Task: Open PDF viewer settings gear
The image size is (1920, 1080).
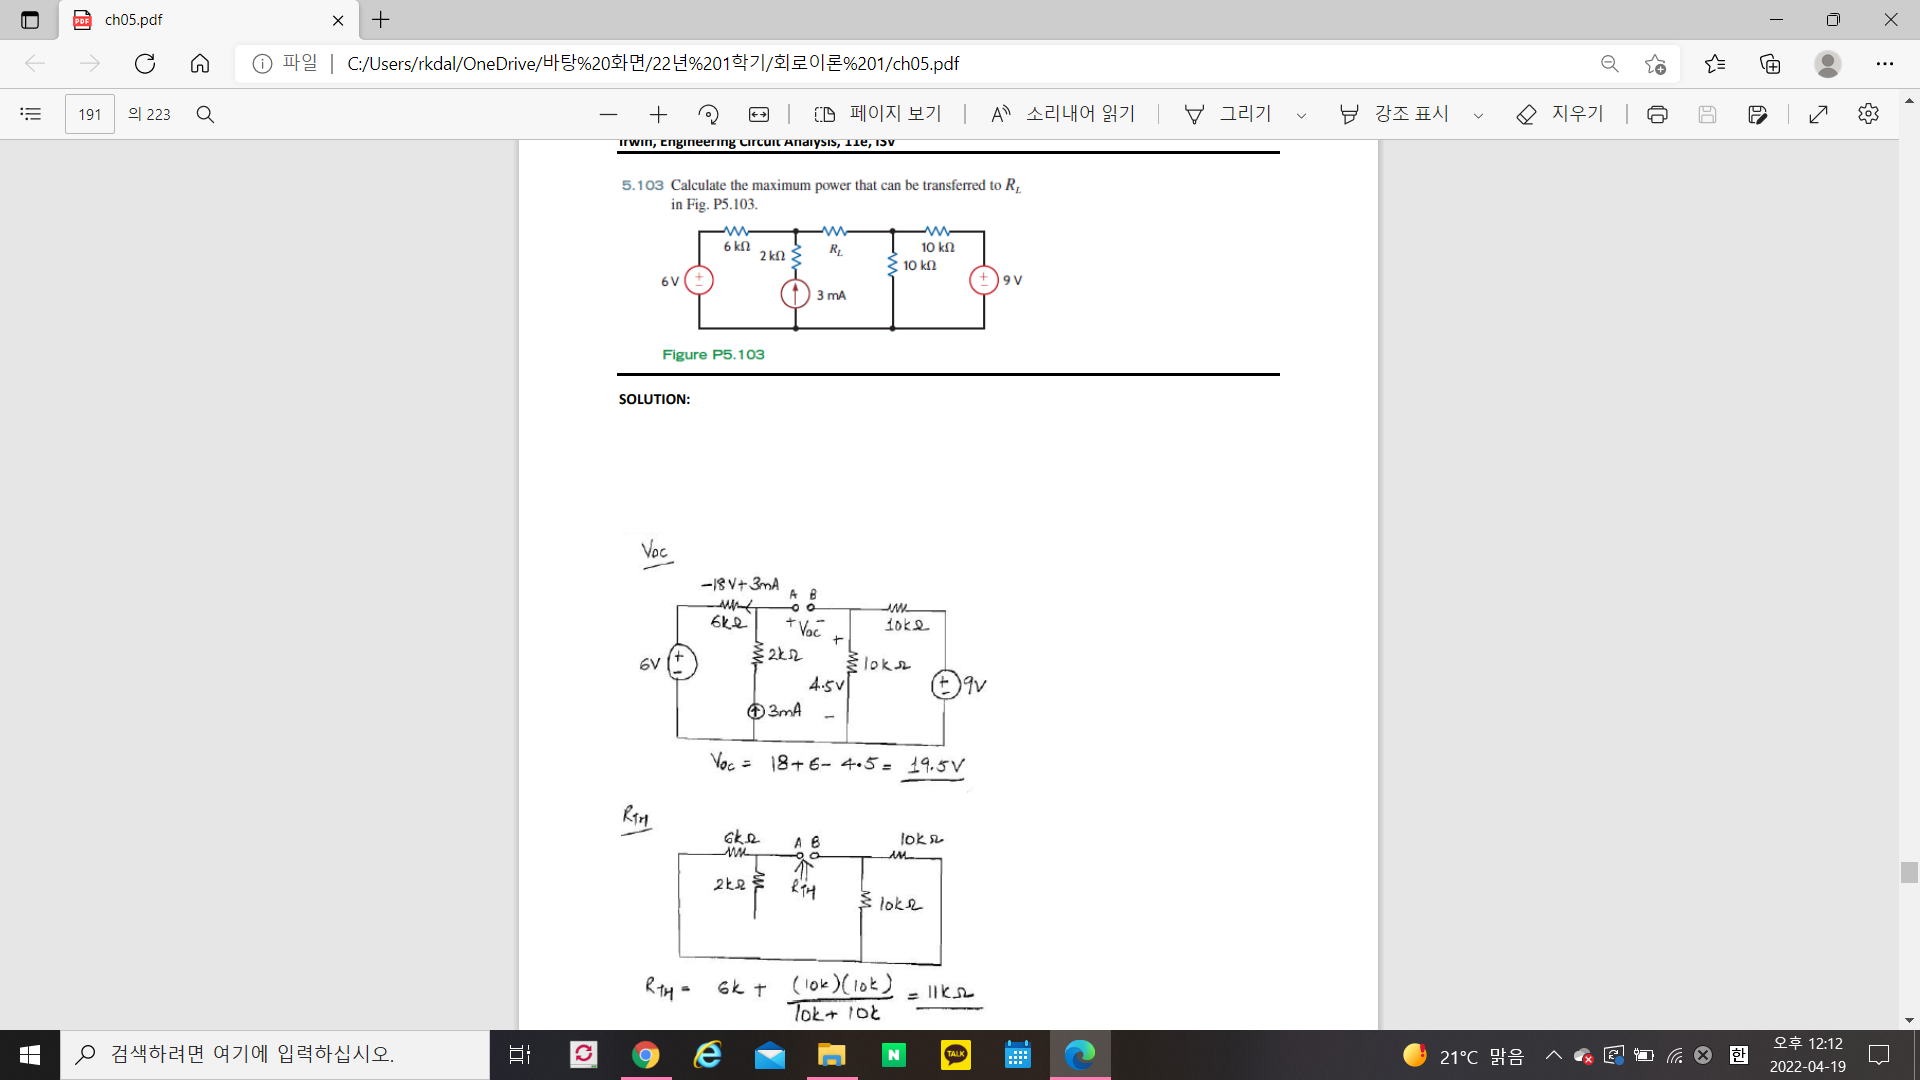Action: click(1868, 114)
